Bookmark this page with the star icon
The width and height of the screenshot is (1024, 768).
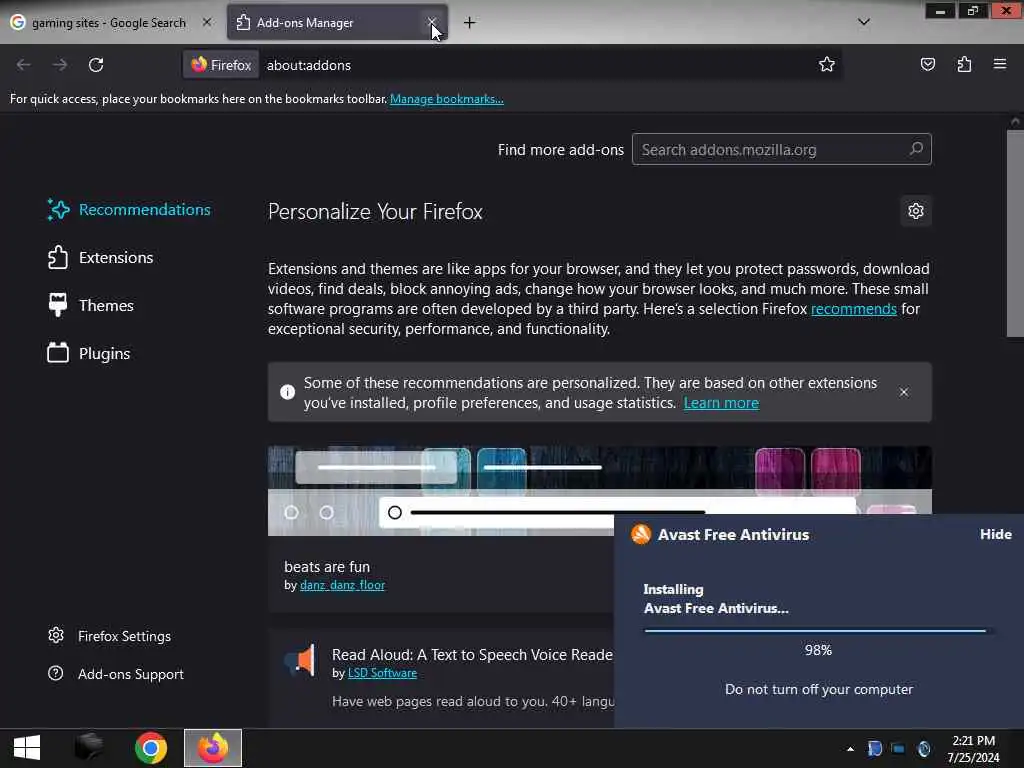(827, 64)
